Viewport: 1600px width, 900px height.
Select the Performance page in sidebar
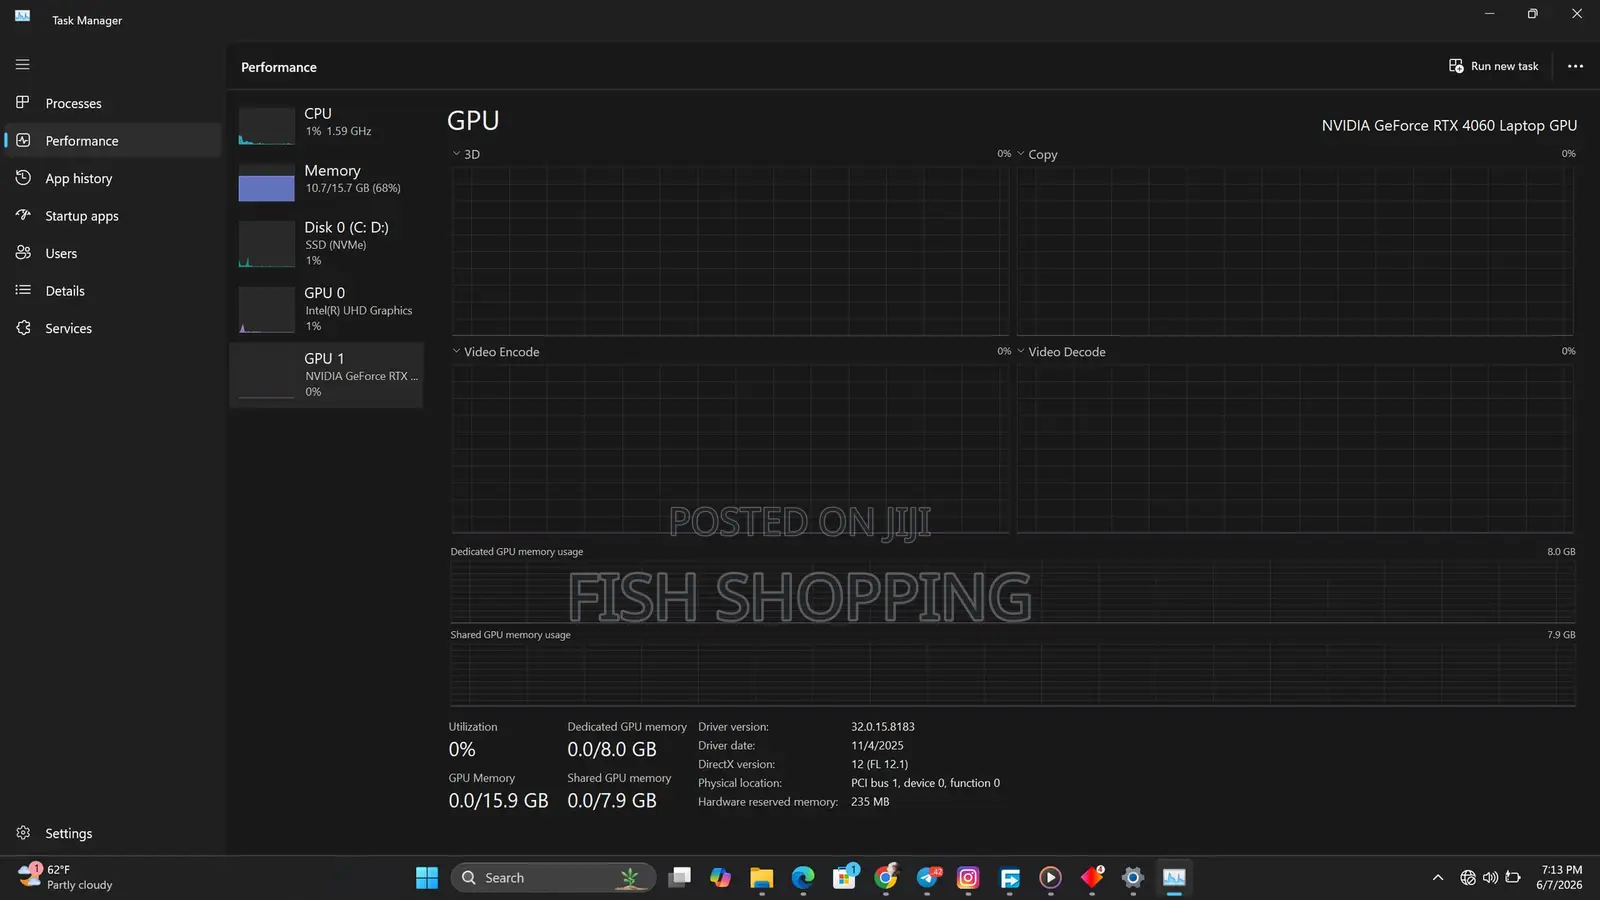click(112, 141)
